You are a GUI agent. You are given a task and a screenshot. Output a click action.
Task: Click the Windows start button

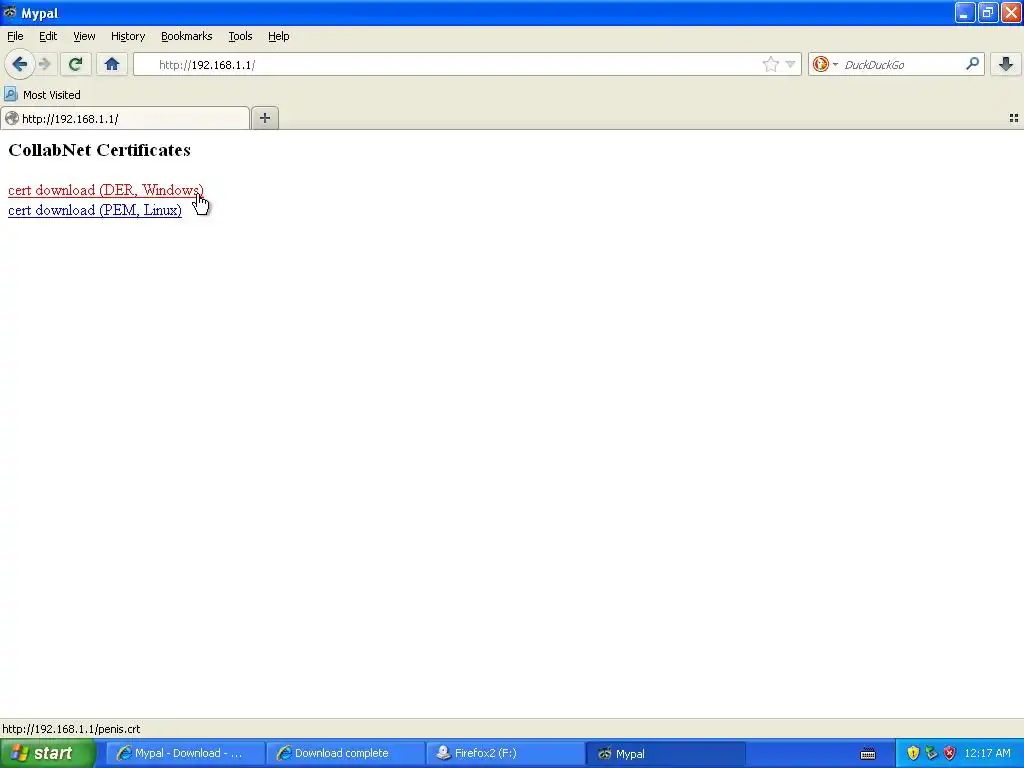tap(47, 753)
